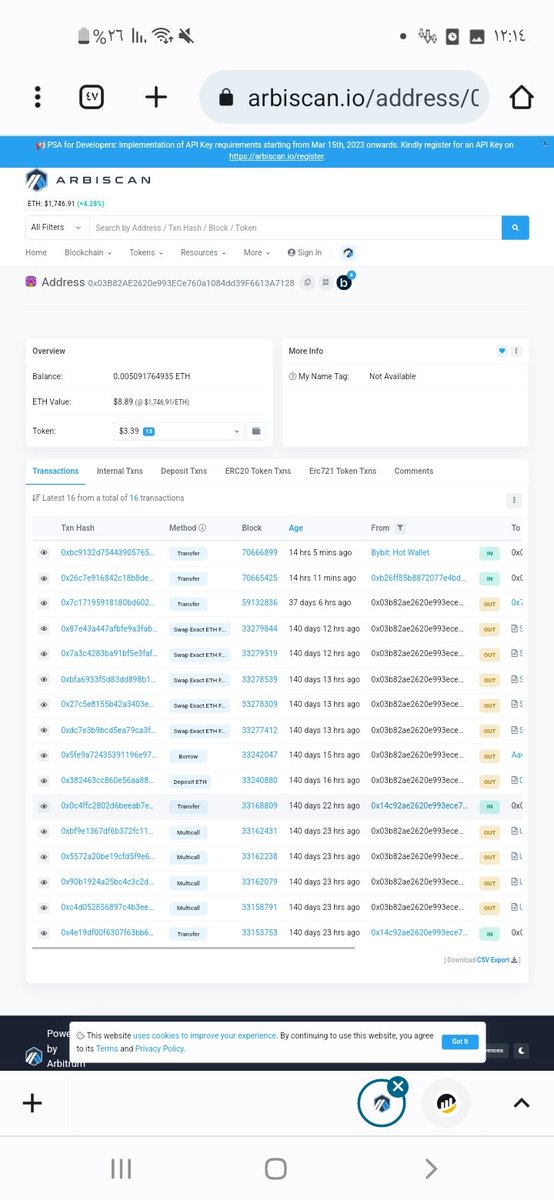Open the All Filters search dropdown
Image resolution: width=554 pixels, height=1200 pixels.
click(57, 228)
